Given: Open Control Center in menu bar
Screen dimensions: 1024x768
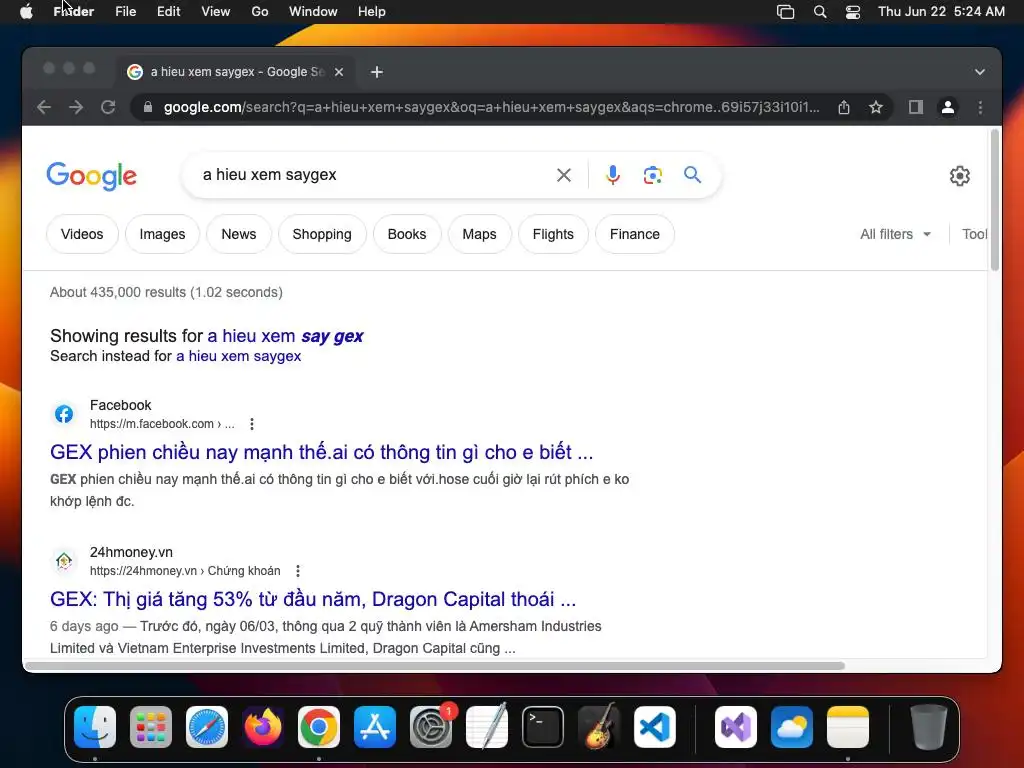Looking at the screenshot, I should point(852,12).
